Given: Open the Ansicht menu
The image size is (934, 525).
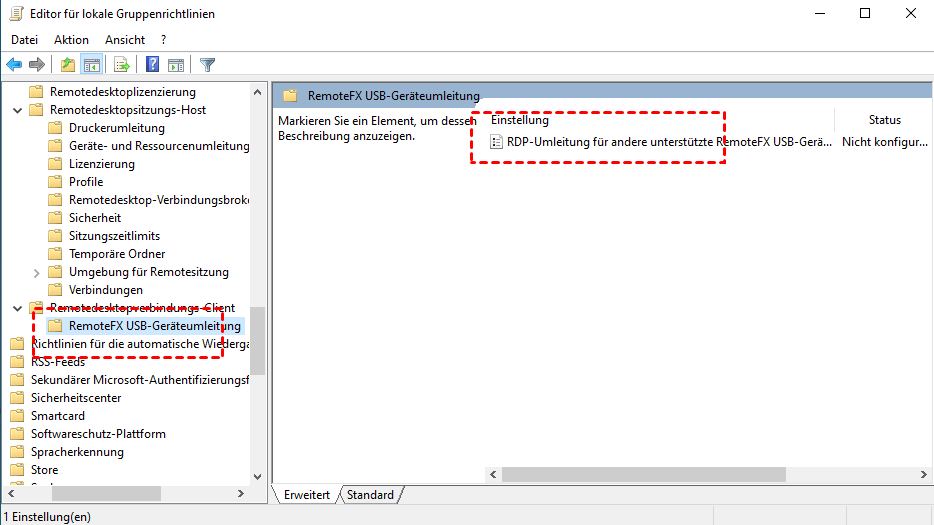Looking at the screenshot, I should pos(125,40).
